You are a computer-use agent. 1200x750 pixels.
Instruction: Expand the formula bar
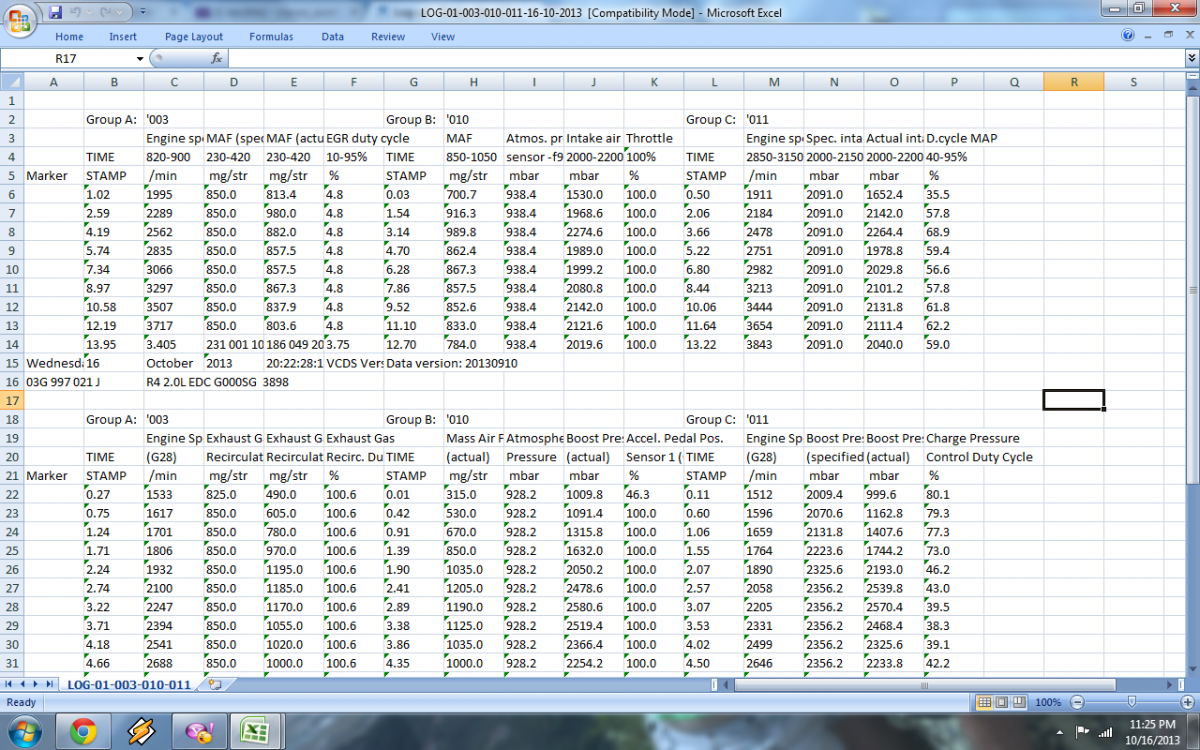(x=1191, y=59)
